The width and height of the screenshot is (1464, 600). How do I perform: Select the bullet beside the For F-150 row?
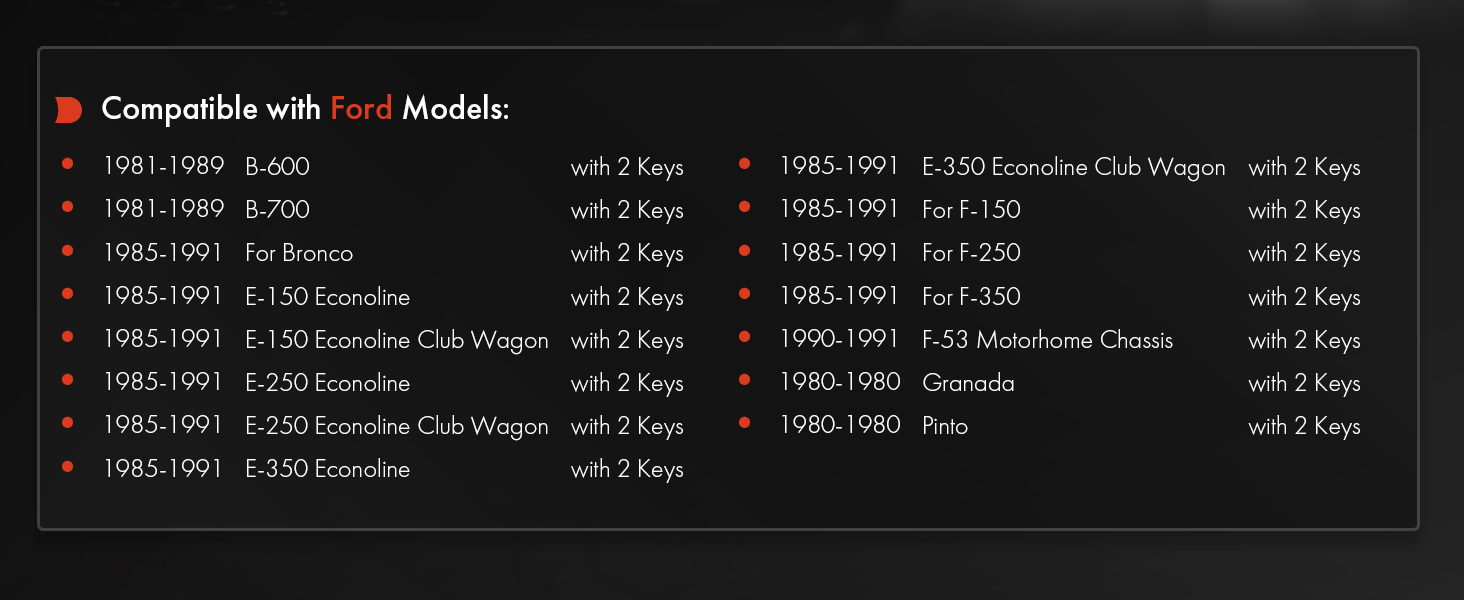744,207
